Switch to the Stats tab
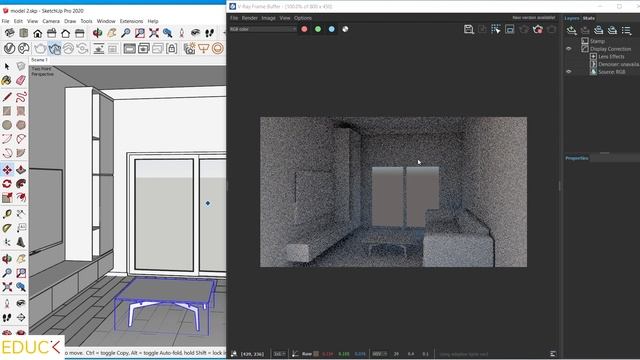This screenshot has height=360, width=640. (589, 18)
